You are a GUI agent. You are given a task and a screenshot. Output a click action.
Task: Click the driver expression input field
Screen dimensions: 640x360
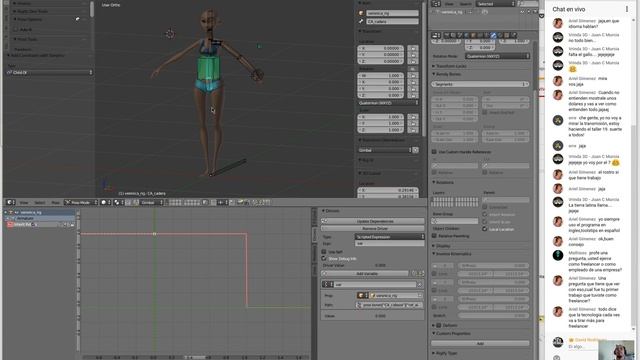coord(389,244)
